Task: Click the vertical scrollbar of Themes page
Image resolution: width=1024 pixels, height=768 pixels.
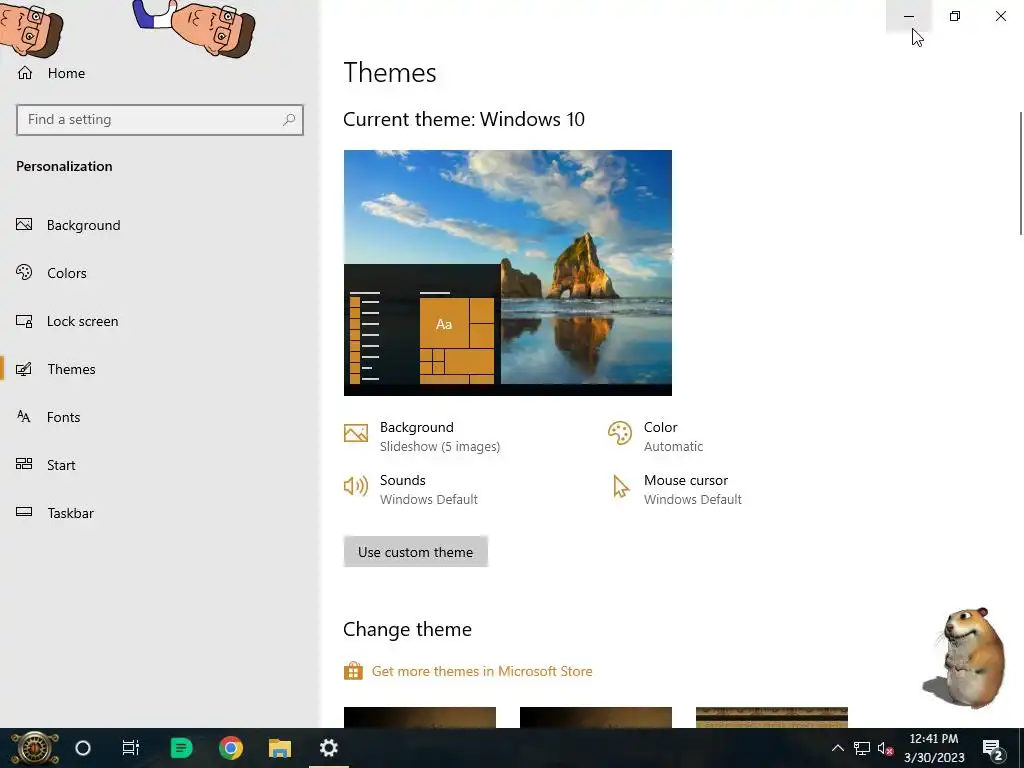Action: coord(1021,173)
